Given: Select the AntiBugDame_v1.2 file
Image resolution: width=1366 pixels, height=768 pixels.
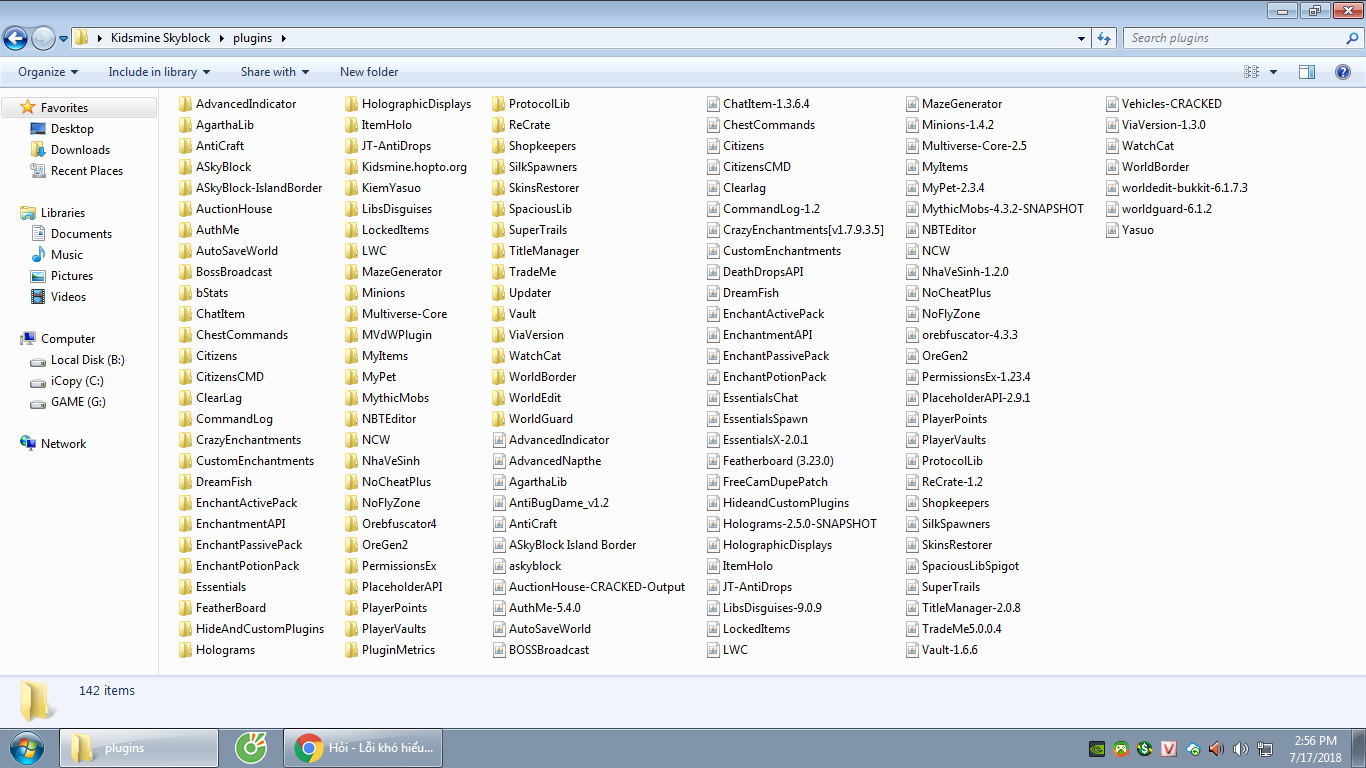Looking at the screenshot, I should tap(550, 503).
